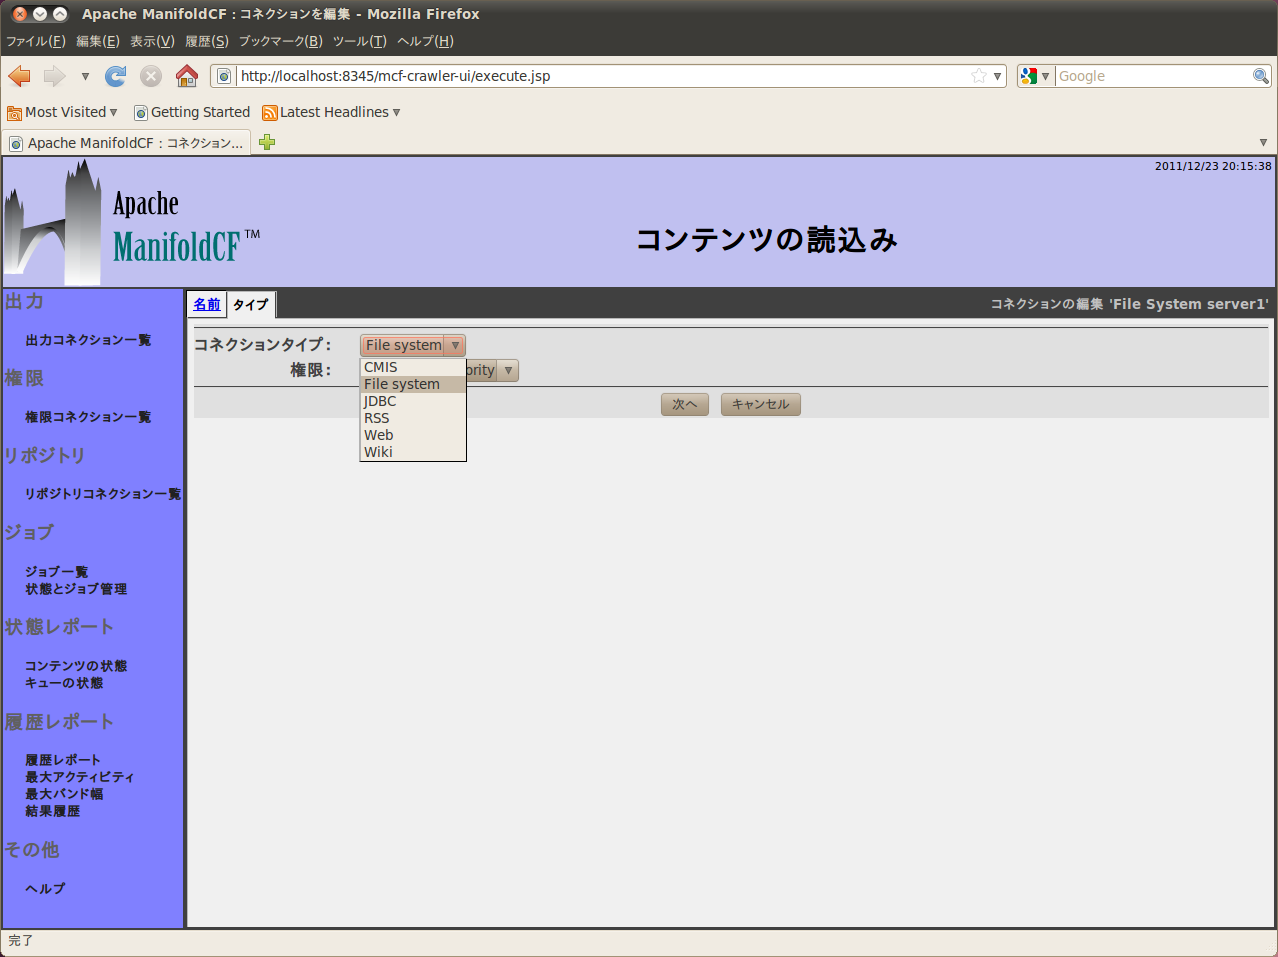Expand the authority dropdown arrow
The width and height of the screenshot is (1278, 957).
coord(508,371)
